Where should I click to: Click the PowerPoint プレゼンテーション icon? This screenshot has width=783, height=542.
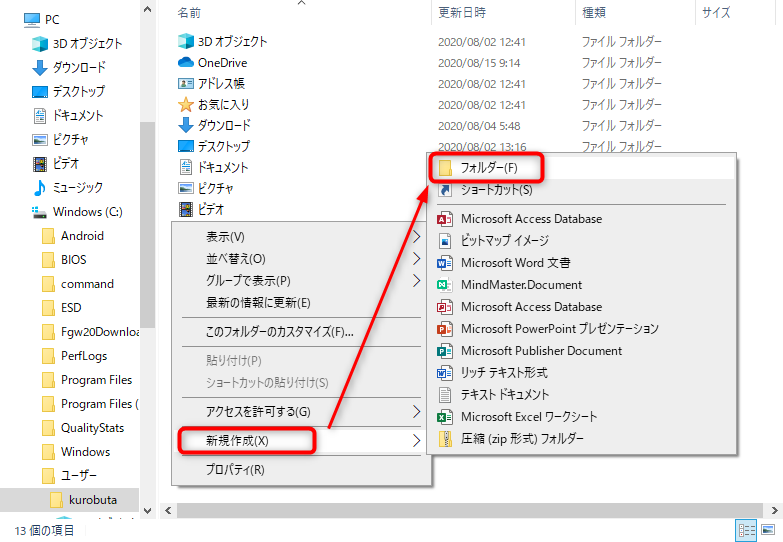coord(445,329)
